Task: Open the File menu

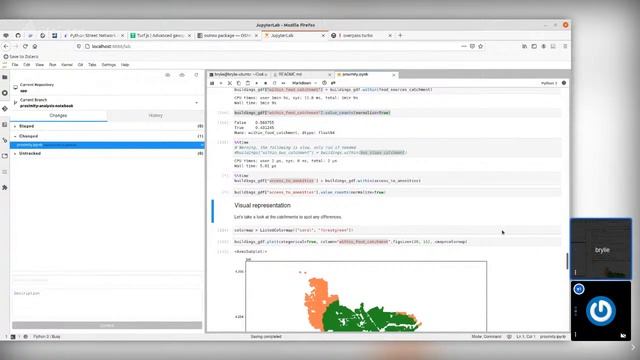Action: [x=15, y=65]
